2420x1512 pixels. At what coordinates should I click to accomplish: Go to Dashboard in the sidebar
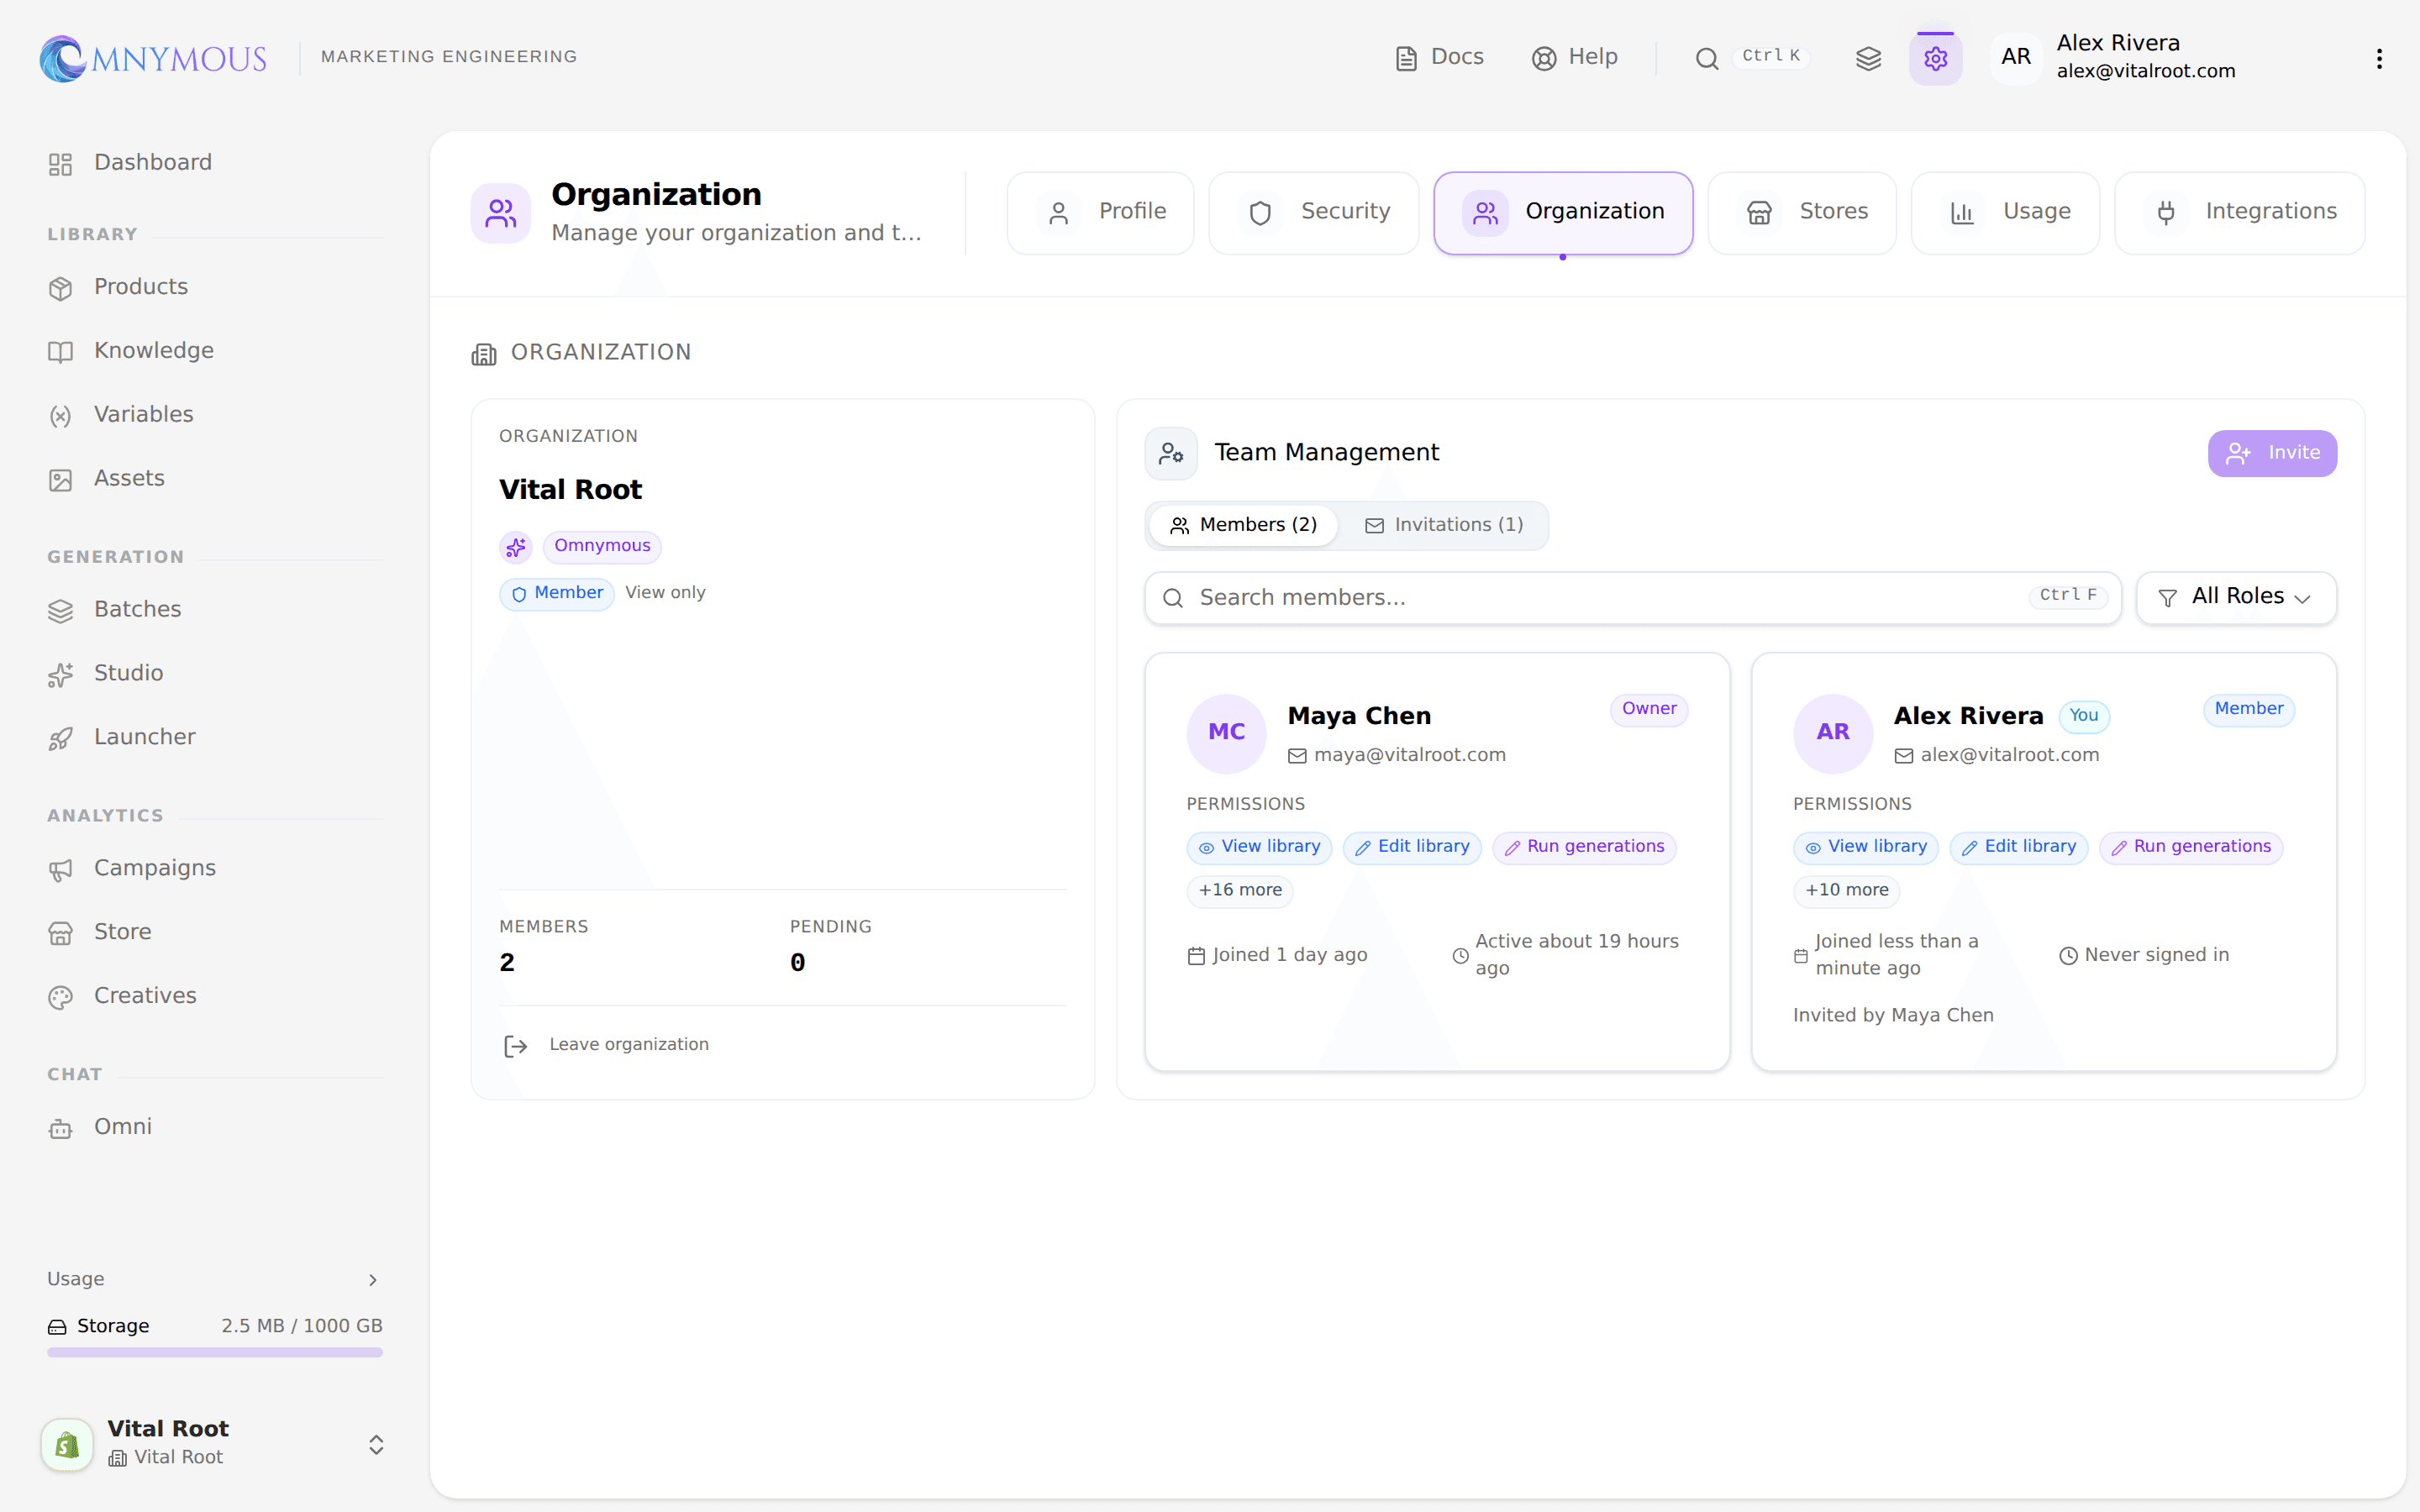(215, 163)
